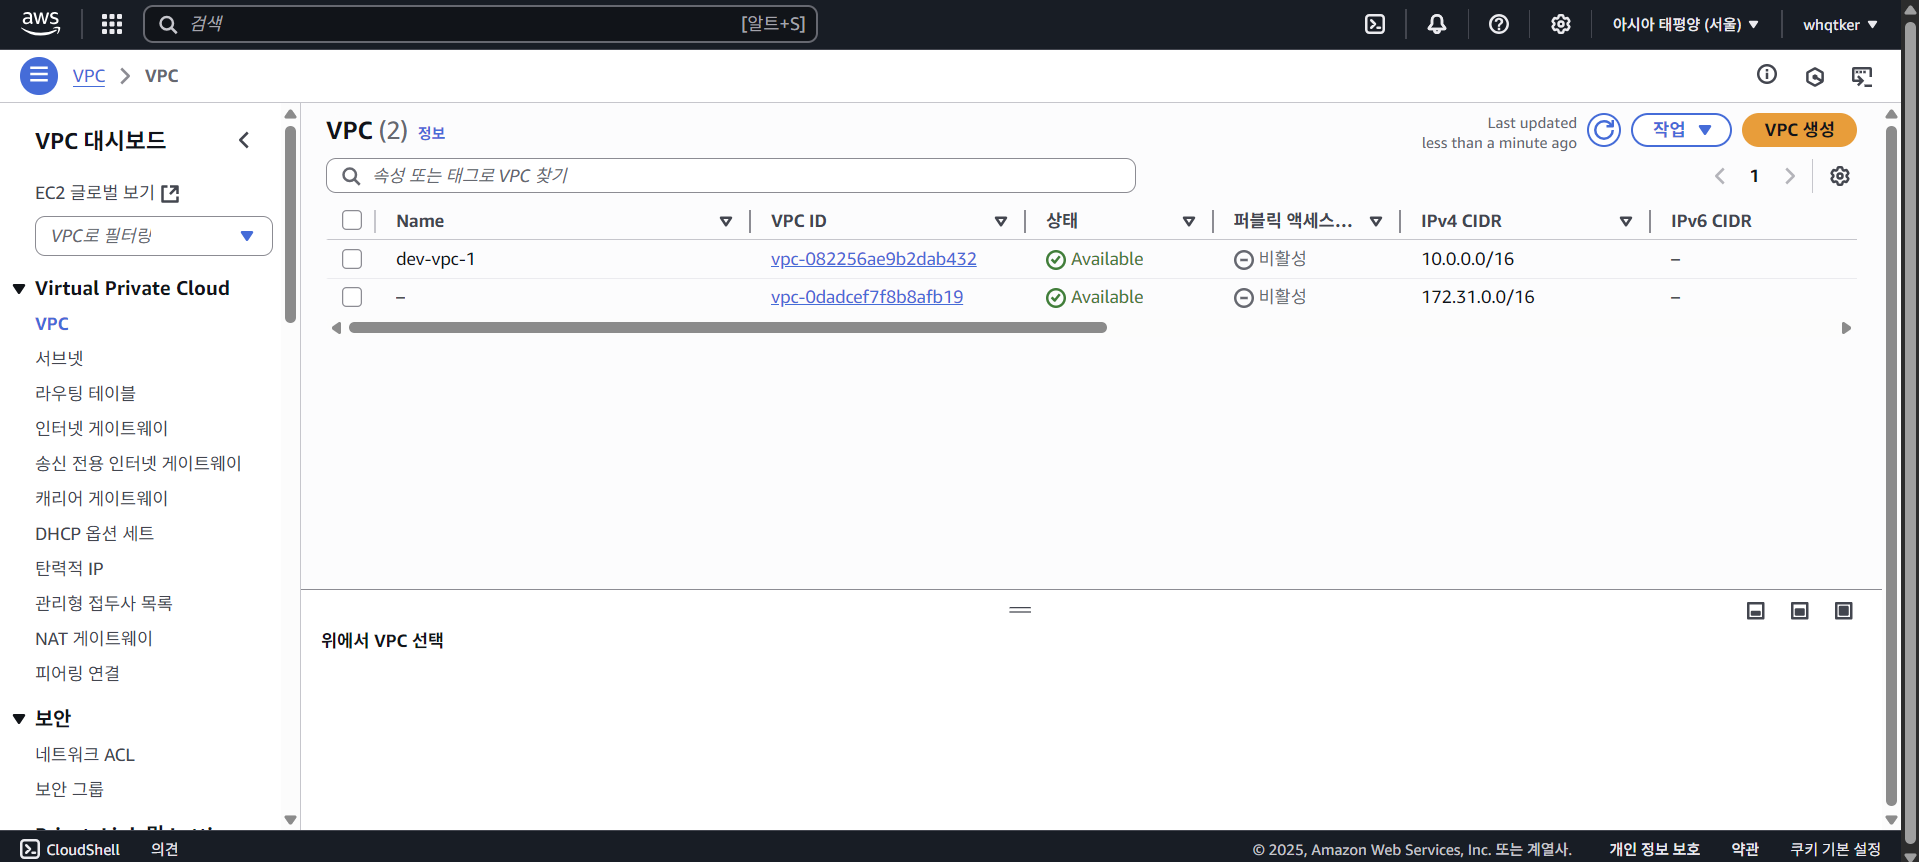
Task: Sort by IPv4 CIDR column arrow
Action: point(1626,221)
